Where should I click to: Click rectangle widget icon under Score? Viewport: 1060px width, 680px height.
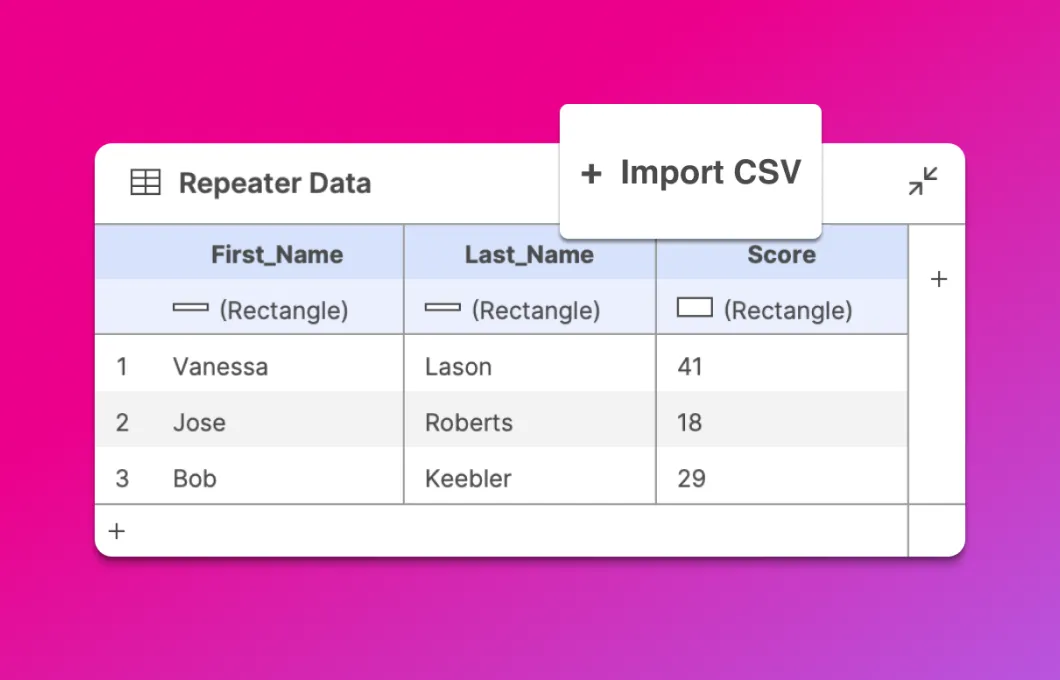(695, 308)
